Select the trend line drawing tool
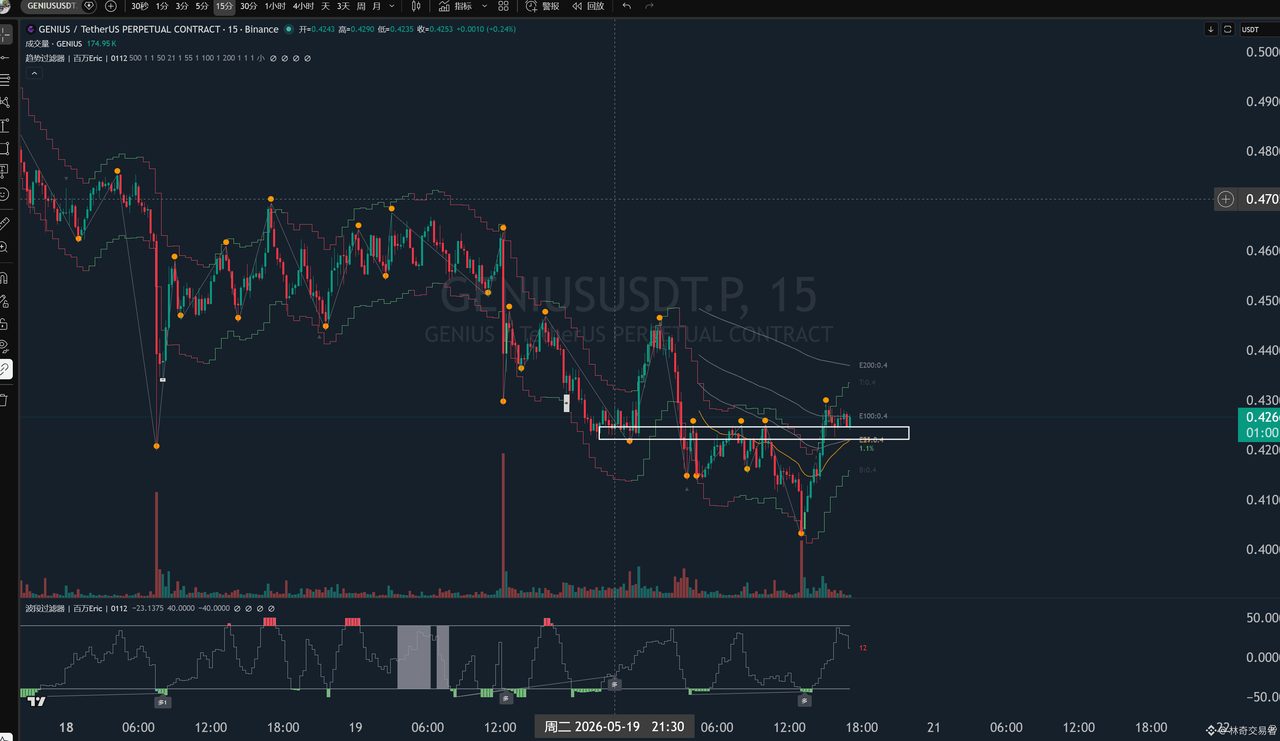1280x741 pixels. [x=5, y=57]
